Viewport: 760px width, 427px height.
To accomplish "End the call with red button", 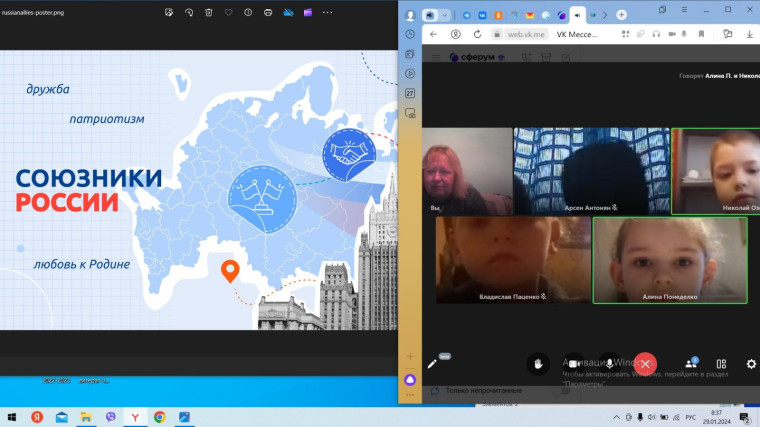I will pyautogui.click(x=645, y=364).
